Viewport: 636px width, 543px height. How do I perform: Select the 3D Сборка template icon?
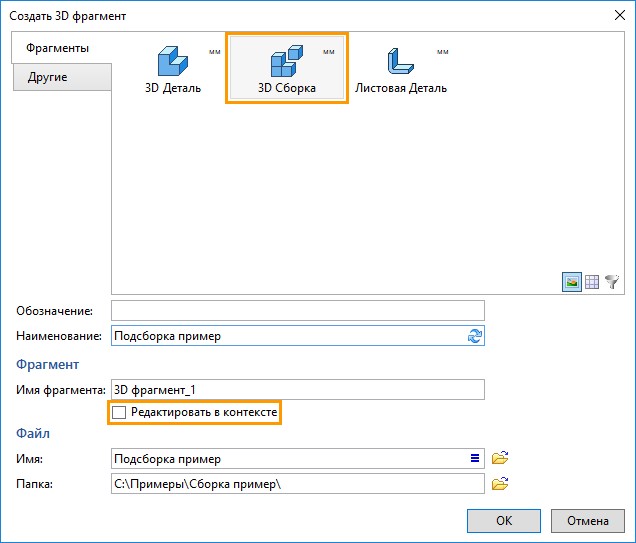click(x=287, y=61)
